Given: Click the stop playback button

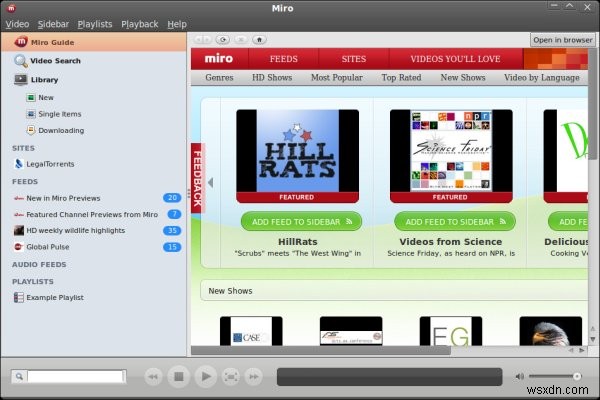Looking at the screenshot, I should tap(178, 377).
